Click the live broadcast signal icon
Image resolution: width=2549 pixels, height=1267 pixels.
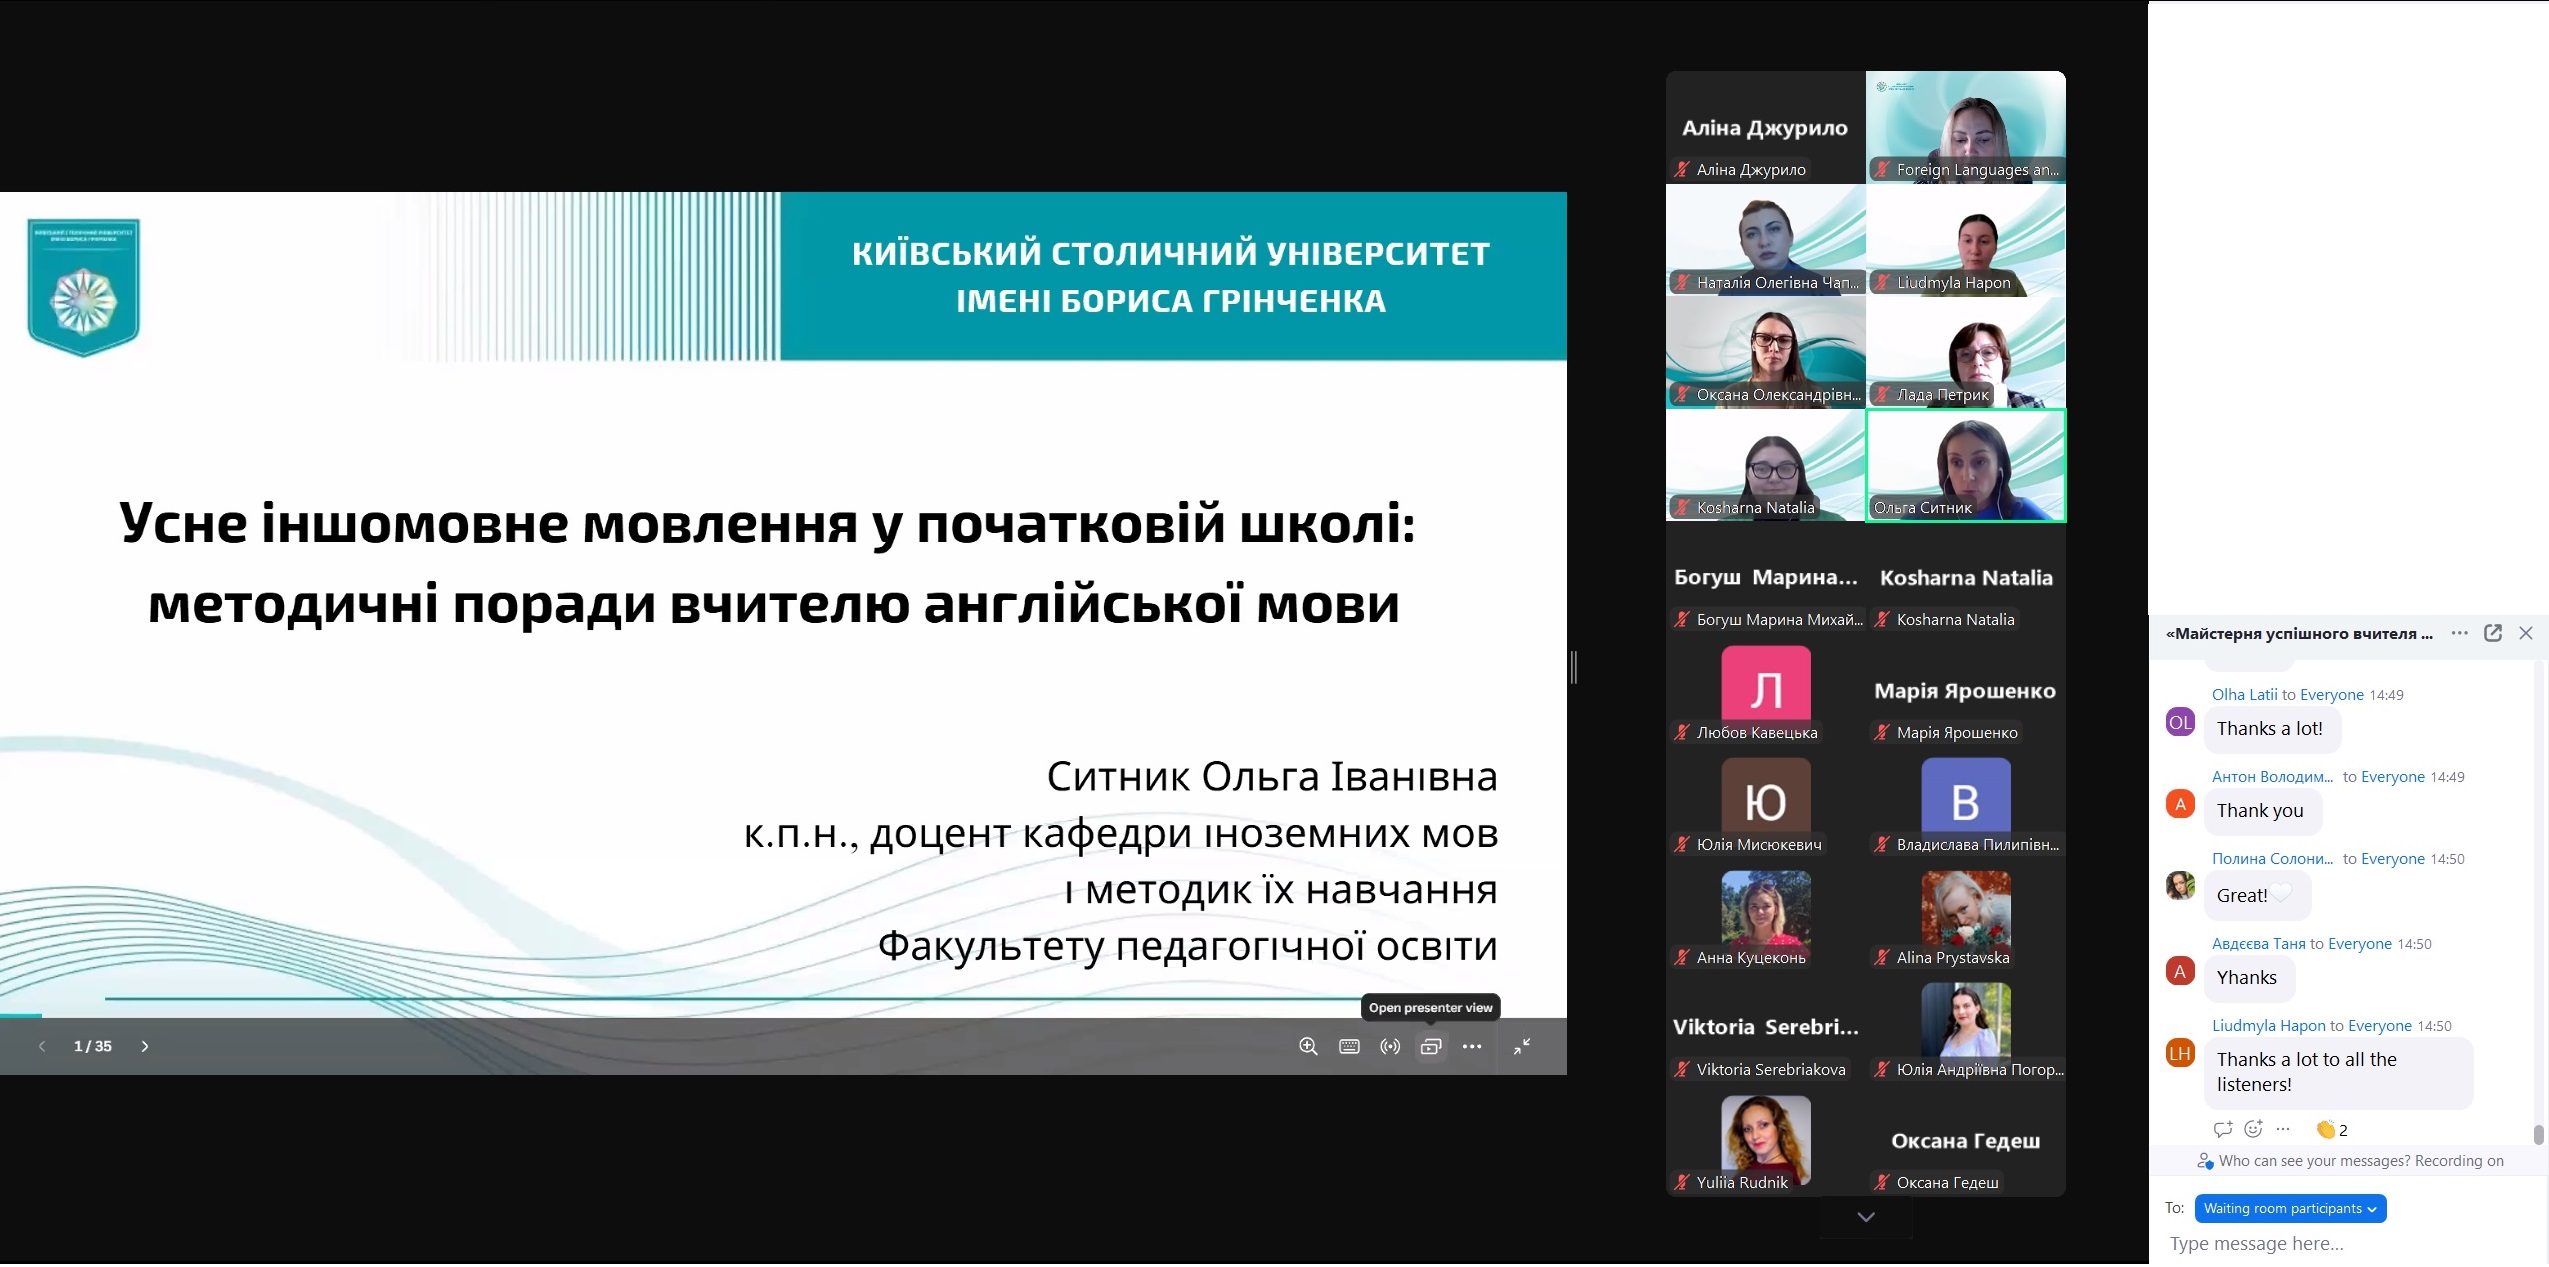[1390, 1046]
